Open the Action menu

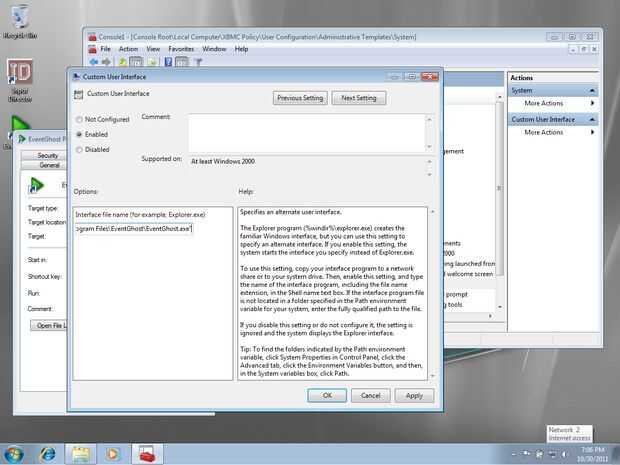[x=129, y=49]
